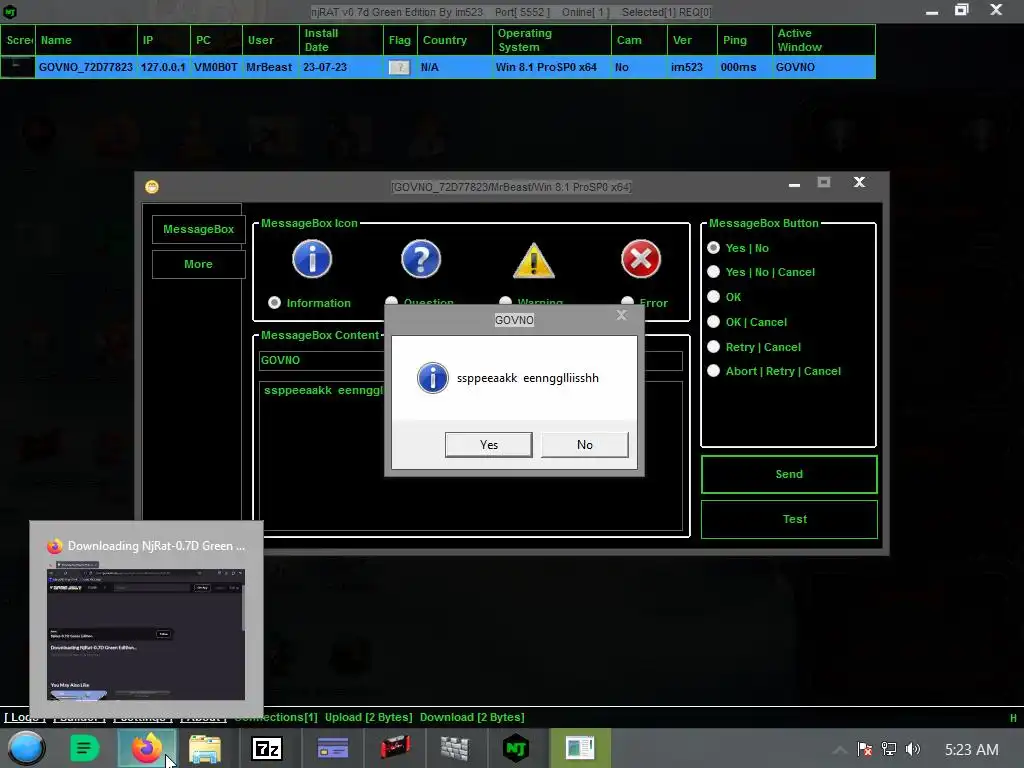
Task: Select the OK | Cancel option
Action: coord(713,322)
